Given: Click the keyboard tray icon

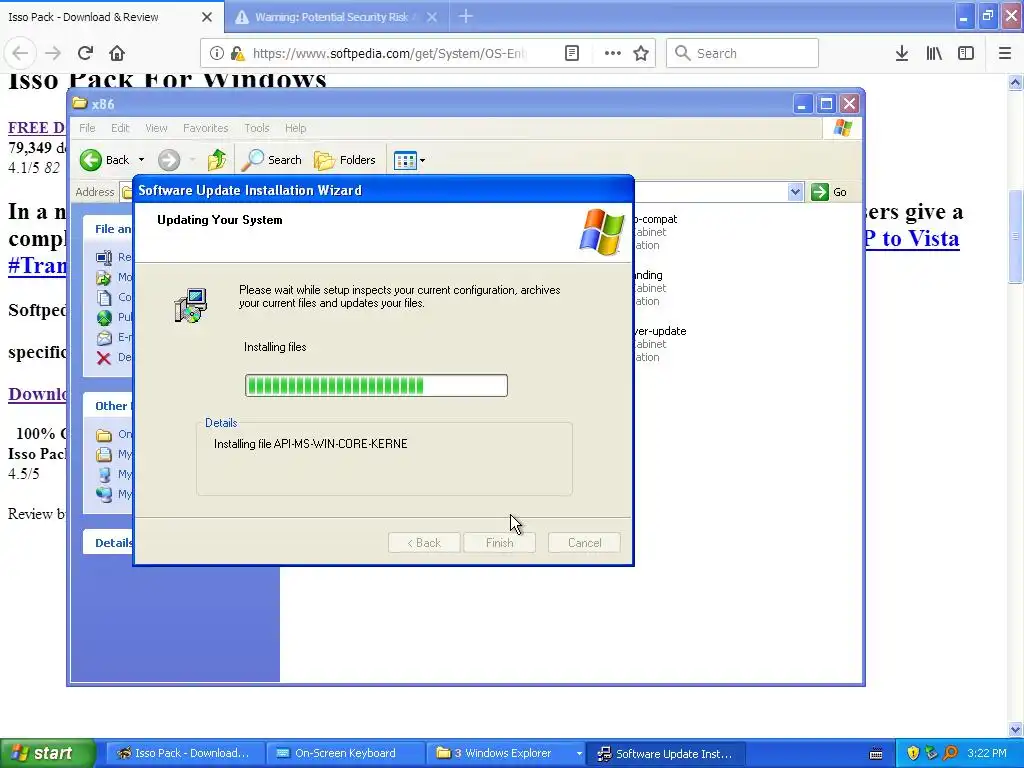Looking at the screenshot, I should click(x=876, y=754).
